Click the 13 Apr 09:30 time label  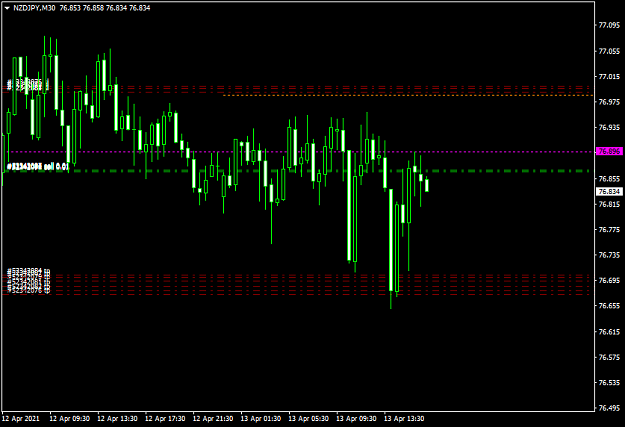[356, 419]
